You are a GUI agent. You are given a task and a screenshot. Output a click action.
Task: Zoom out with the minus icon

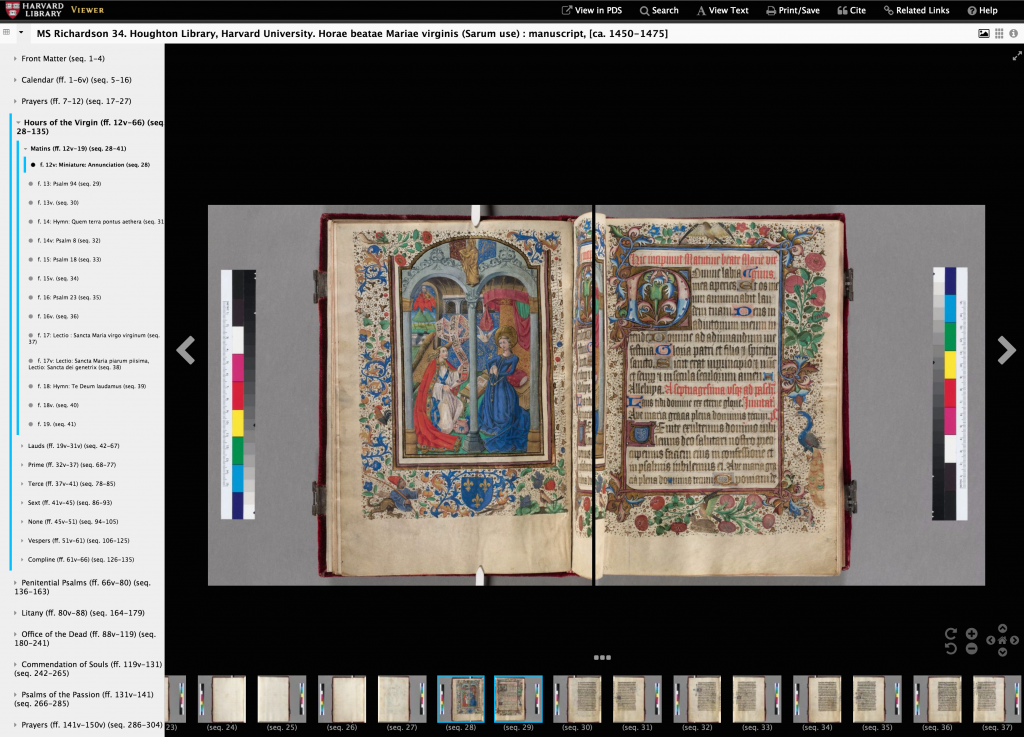pos(972,648)
